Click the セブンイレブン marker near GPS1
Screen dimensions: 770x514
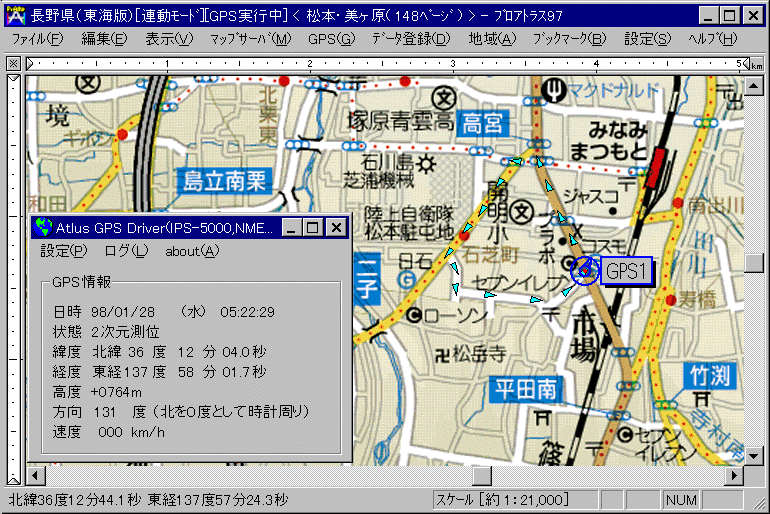point(570,262)
